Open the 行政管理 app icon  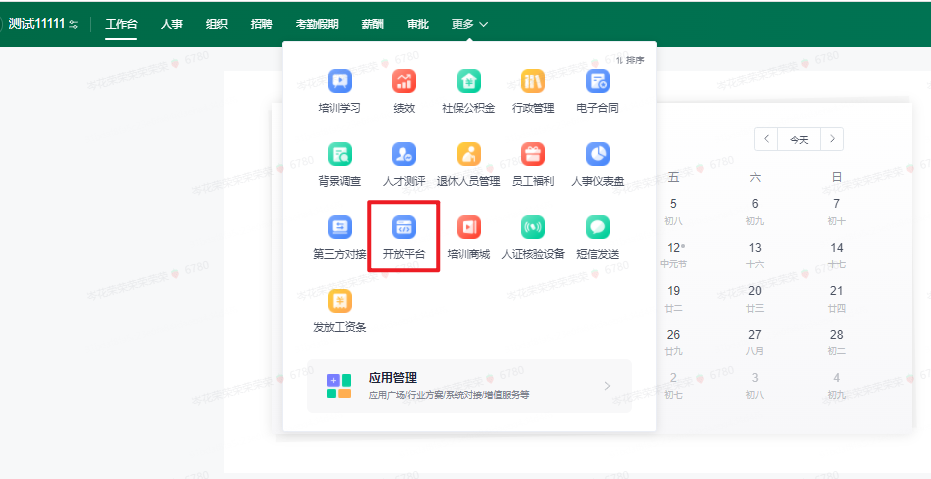tap(533, 81)
